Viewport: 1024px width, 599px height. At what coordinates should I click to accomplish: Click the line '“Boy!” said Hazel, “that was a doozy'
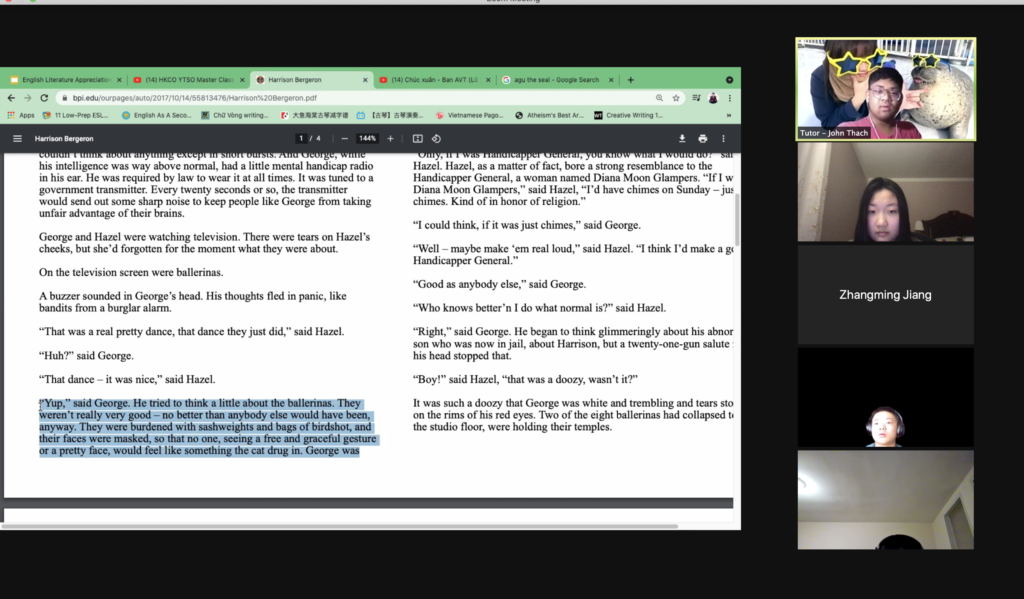pyautogui.click(x=525, y=379)
